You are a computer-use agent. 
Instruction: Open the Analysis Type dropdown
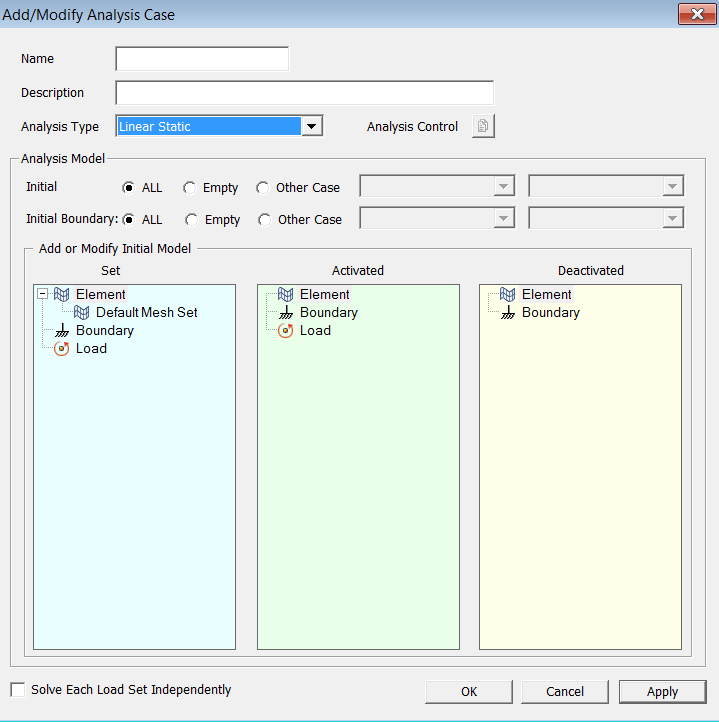tap(312, 126)
